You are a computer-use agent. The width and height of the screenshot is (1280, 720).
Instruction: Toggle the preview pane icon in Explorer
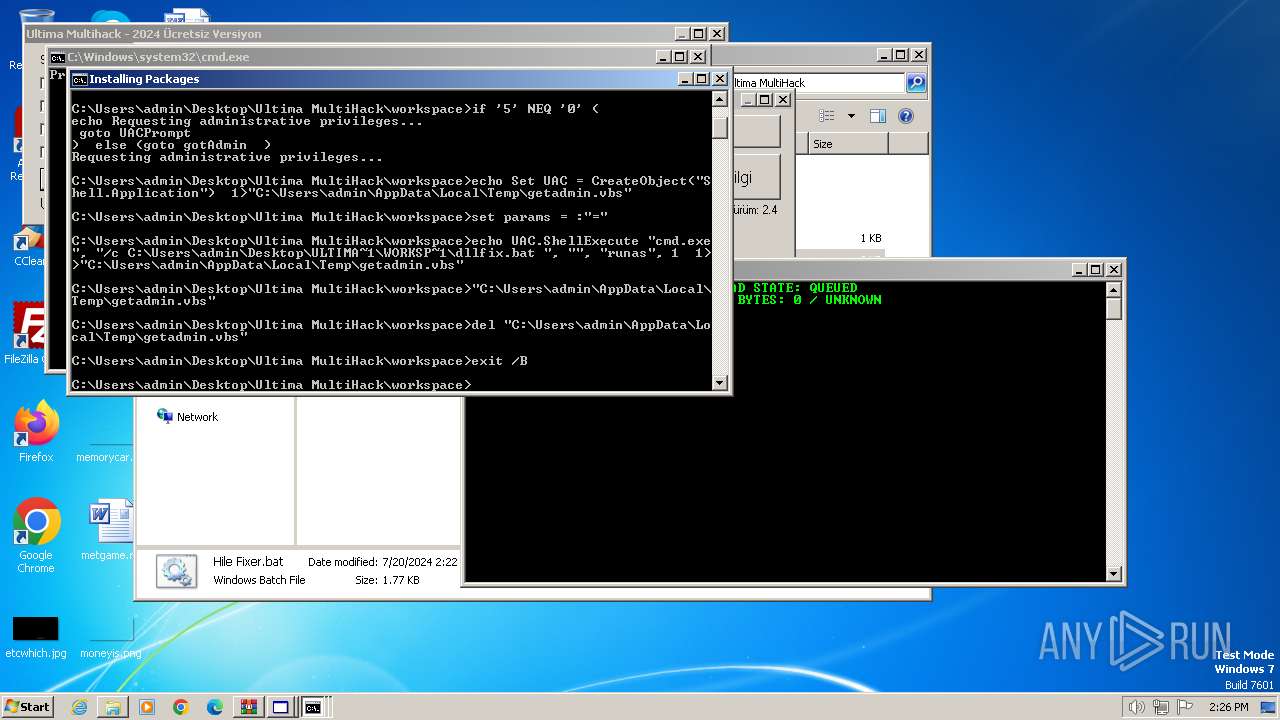tap(877, 116)
